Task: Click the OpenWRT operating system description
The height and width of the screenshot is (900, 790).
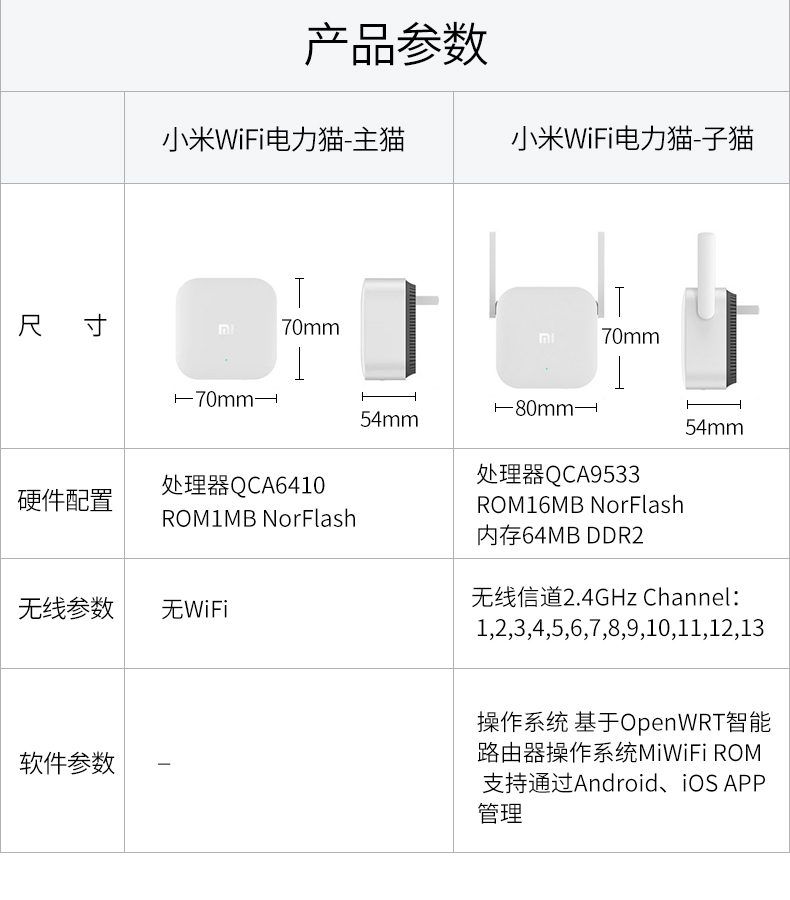Action: pos(624,767)
